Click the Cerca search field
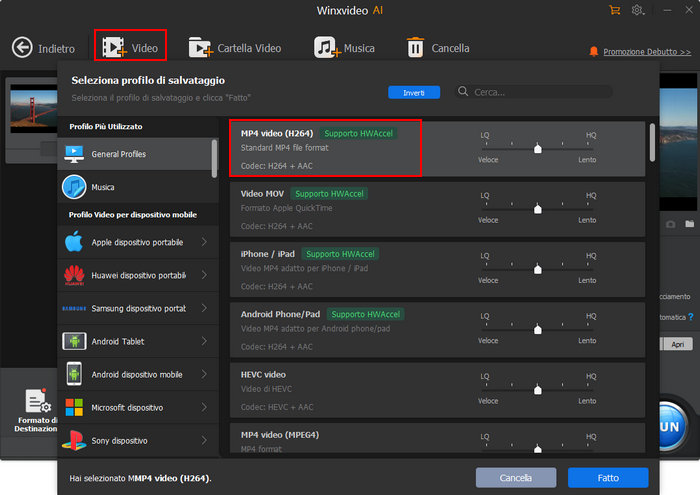This screenshot has height=495, width=700. [x=550, y=92]
